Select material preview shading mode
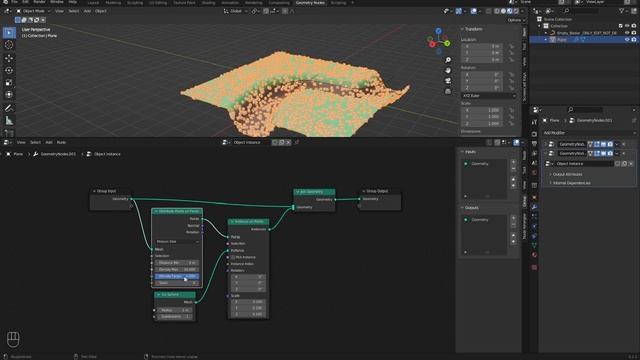This screenshot has width=640, height=360. pos(510,11)
